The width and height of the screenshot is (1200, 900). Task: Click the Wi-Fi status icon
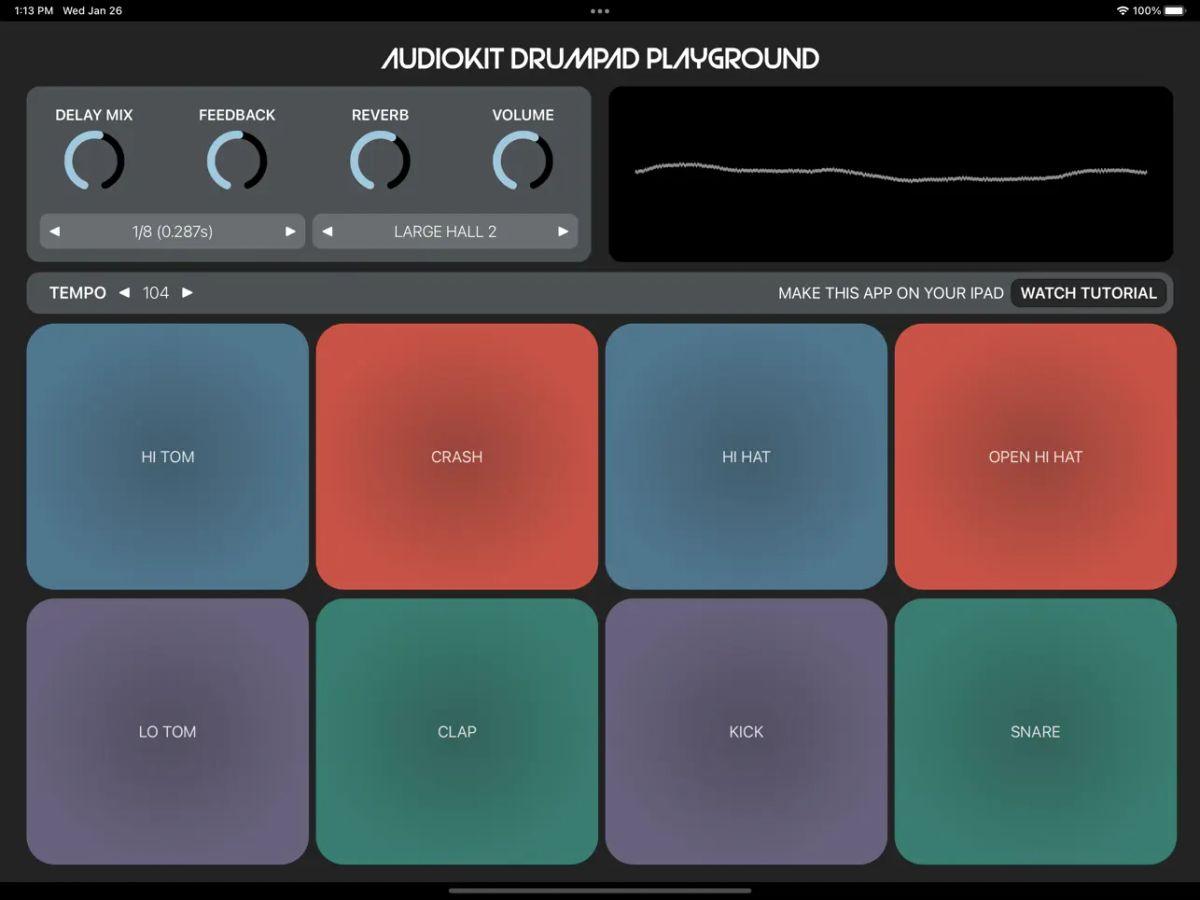coord(1122,10)
